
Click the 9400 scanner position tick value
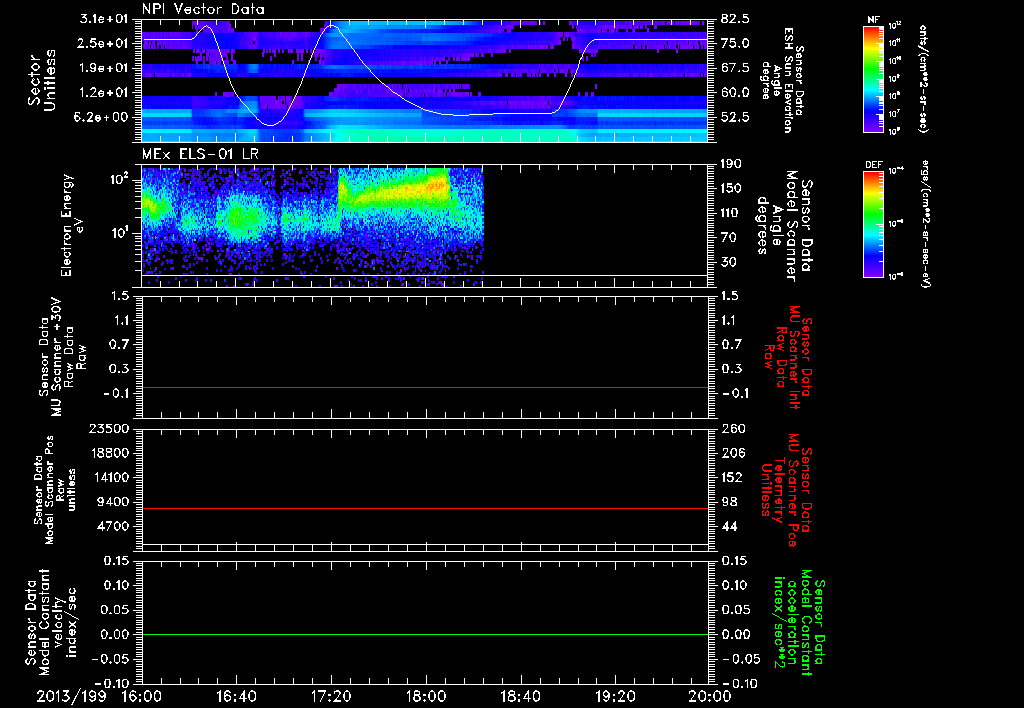[x=113, y=502]
